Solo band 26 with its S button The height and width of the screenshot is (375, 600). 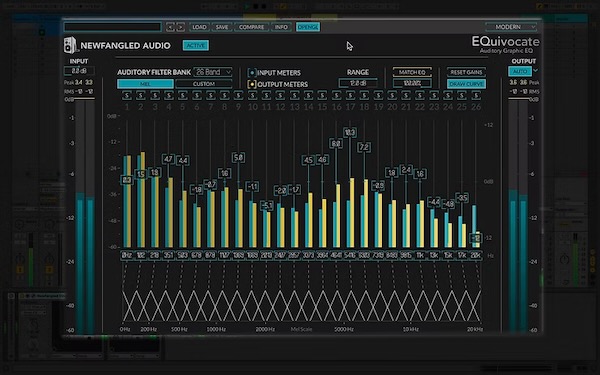(x=476, y=95)
